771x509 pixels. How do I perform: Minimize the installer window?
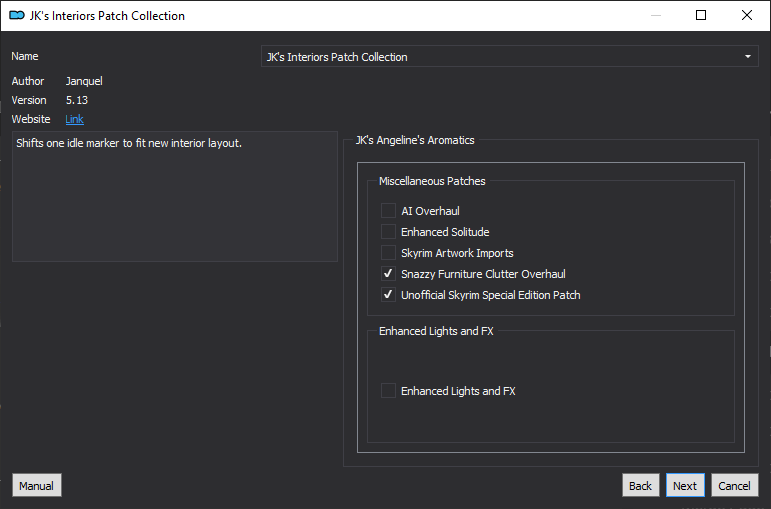point(656,15)
